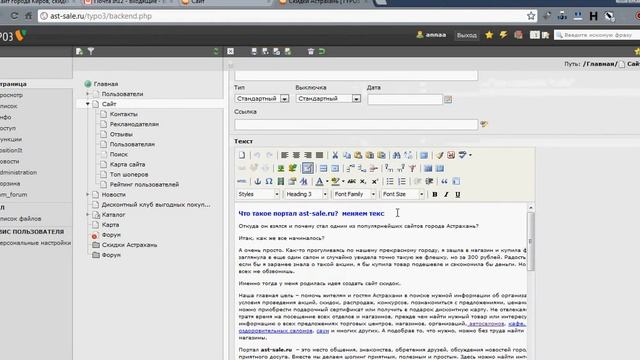Click the close document X icon

click(x=231, y=51)
